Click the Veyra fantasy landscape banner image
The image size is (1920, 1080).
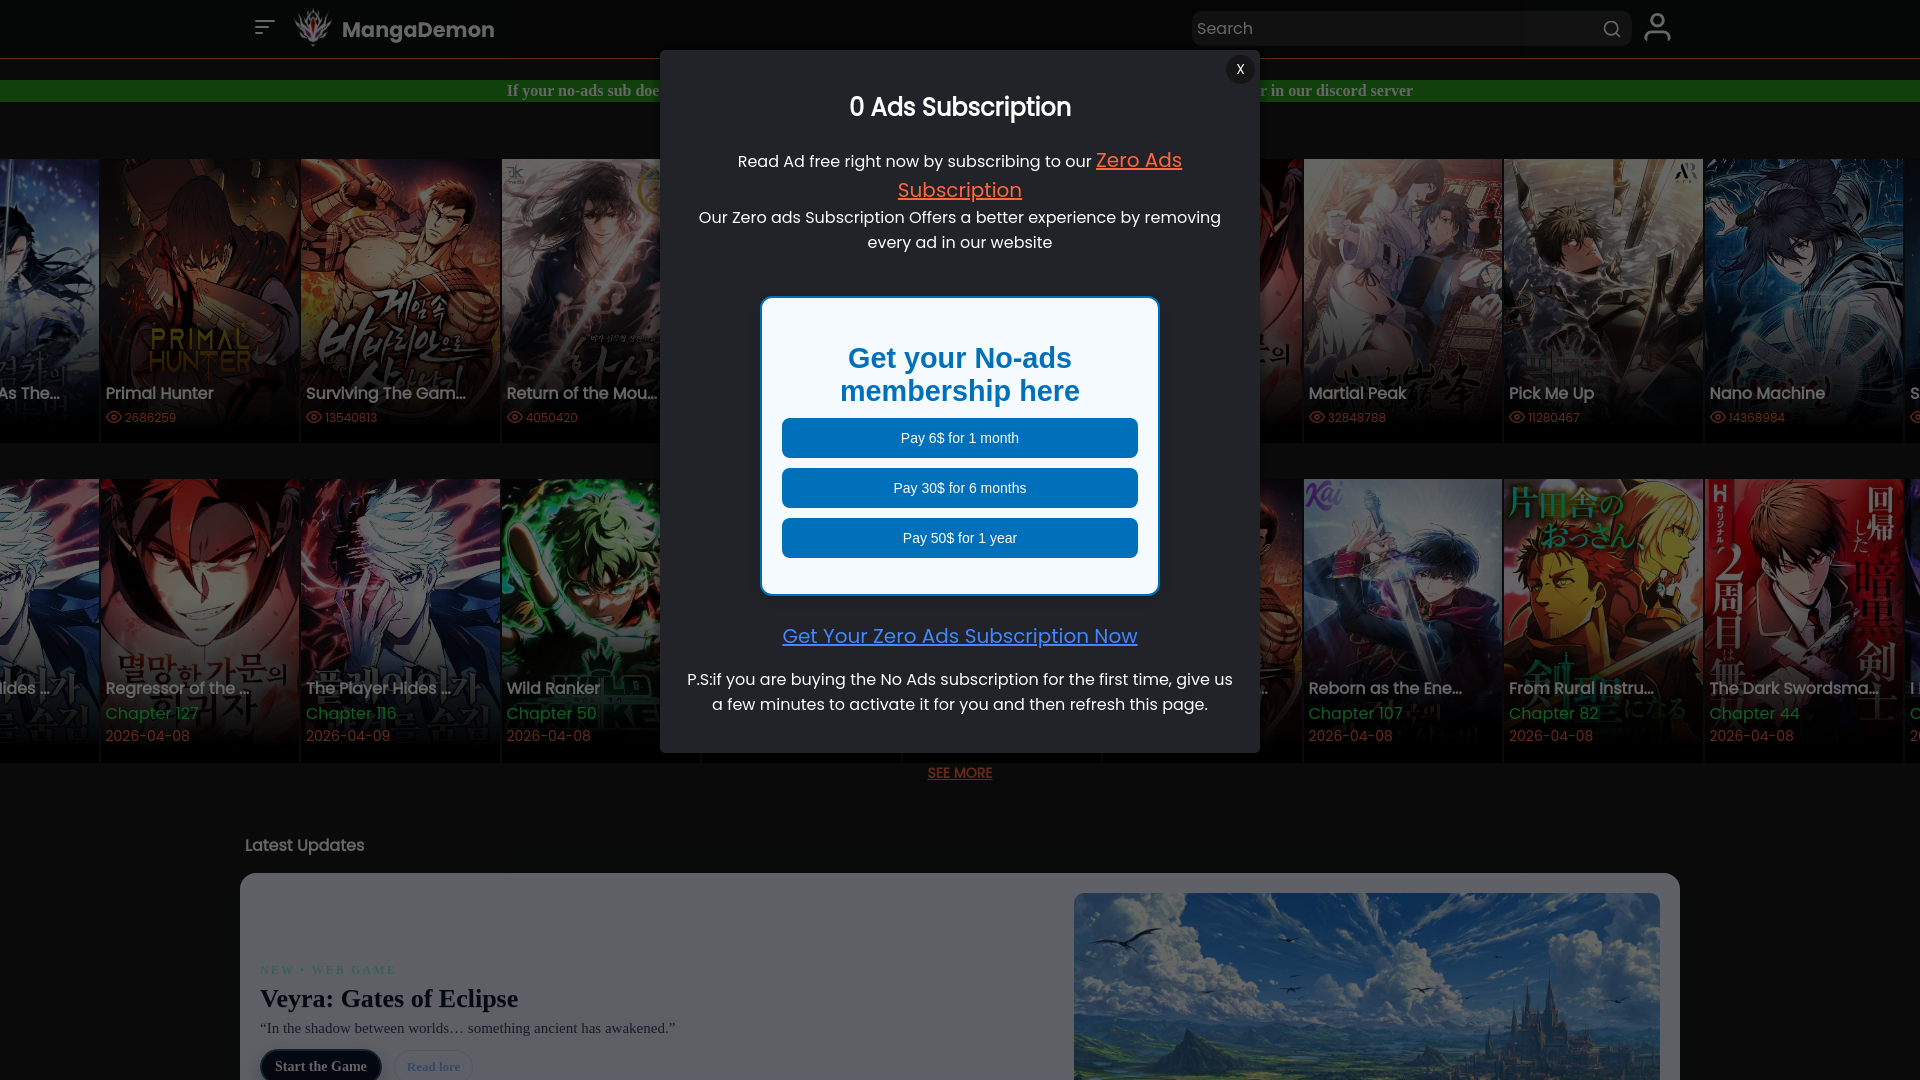pyautogui.click(x=1367, y=986)
